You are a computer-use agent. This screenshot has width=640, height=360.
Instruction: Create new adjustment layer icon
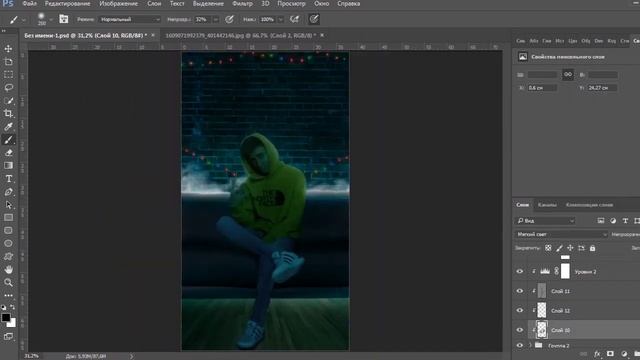pyautogui.click(x=624, y=354)
